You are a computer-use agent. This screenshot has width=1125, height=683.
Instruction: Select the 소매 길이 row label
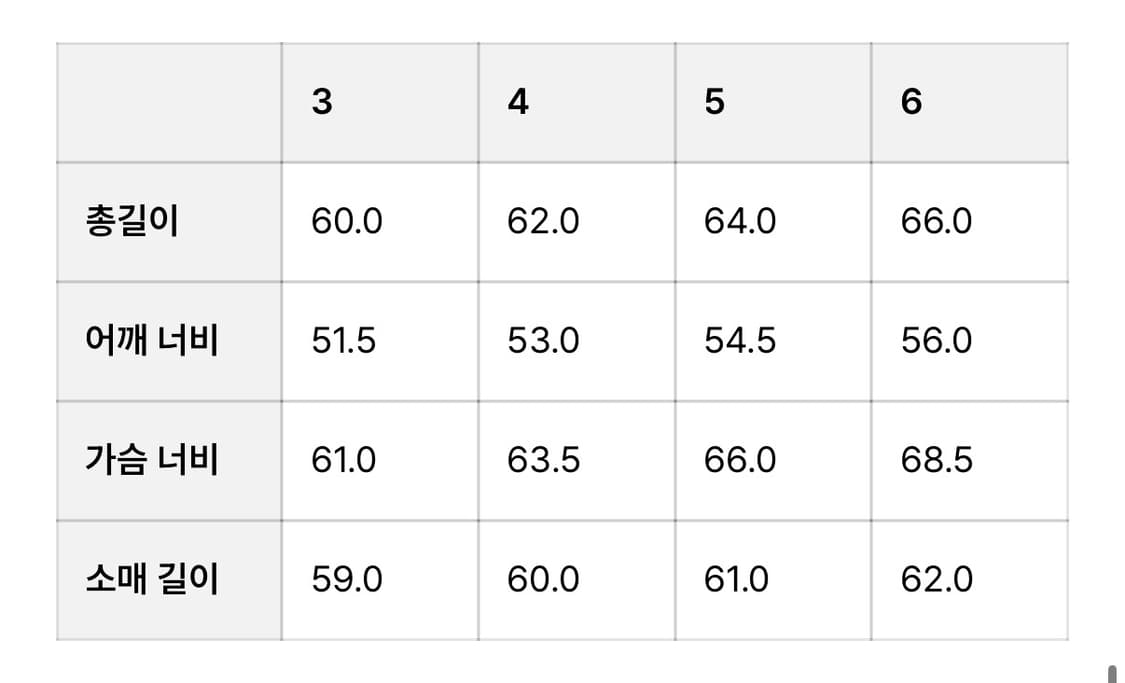point(152,580)
